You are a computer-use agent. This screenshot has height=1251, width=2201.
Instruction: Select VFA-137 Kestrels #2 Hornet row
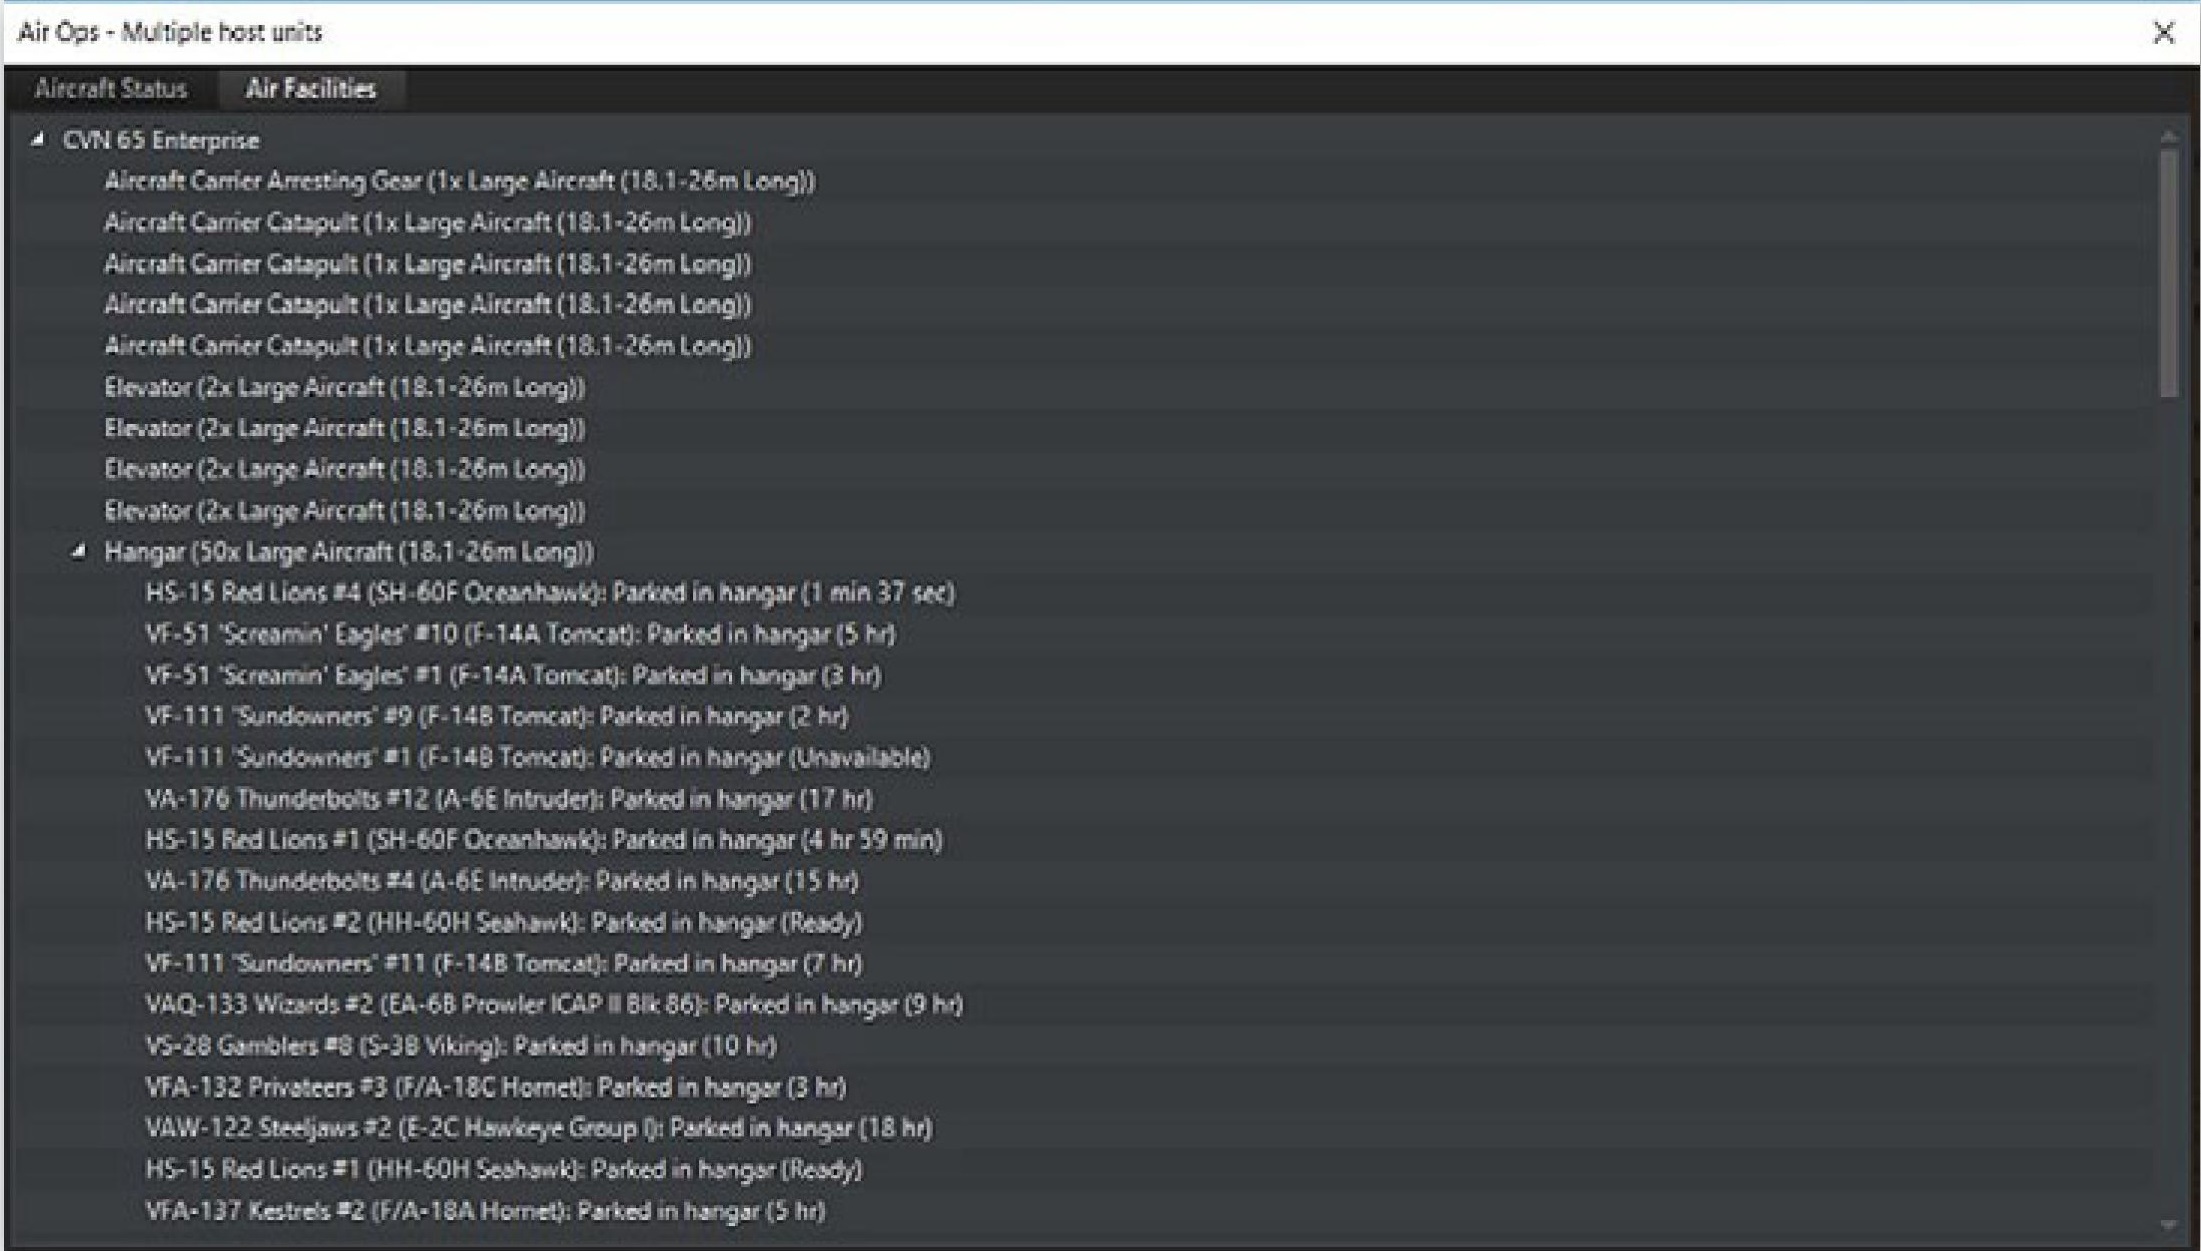(x=485, y=1211)
